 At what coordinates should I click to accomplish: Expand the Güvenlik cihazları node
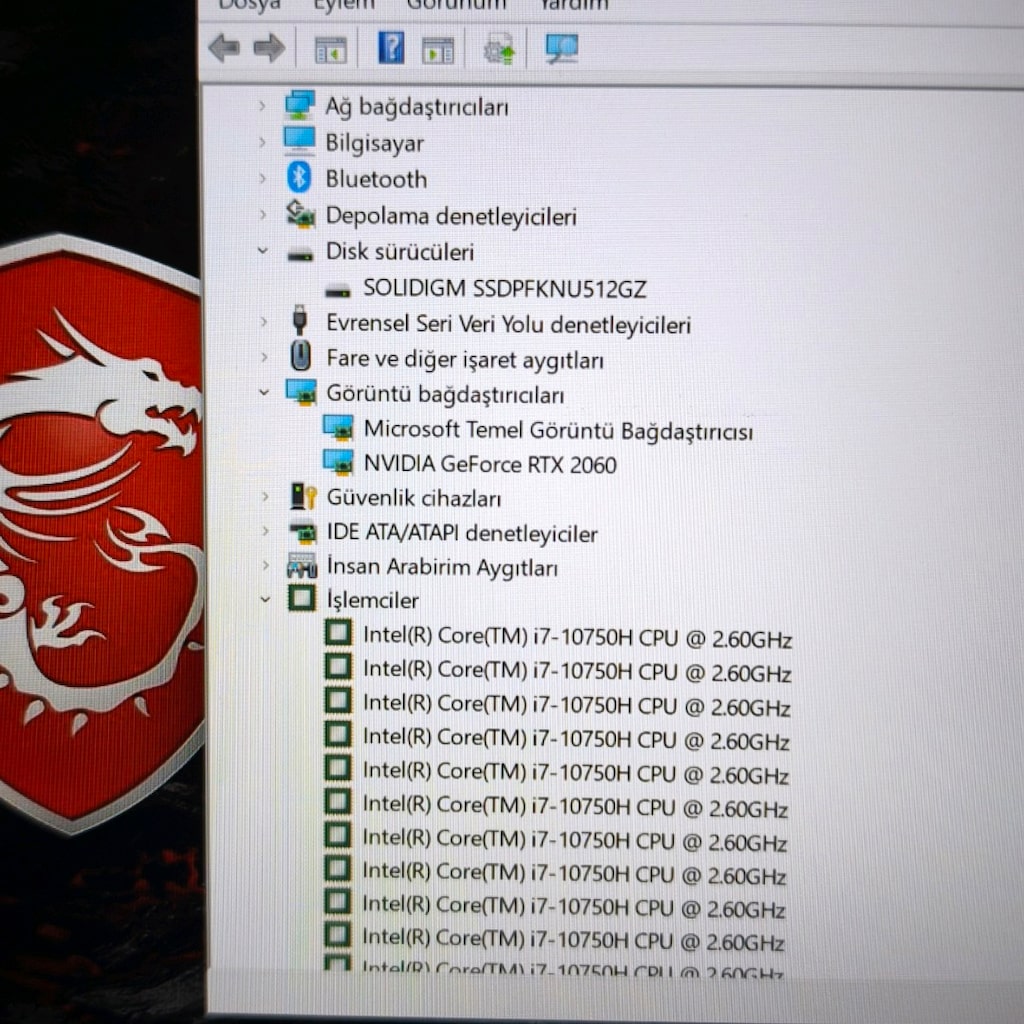click(264, 497)
